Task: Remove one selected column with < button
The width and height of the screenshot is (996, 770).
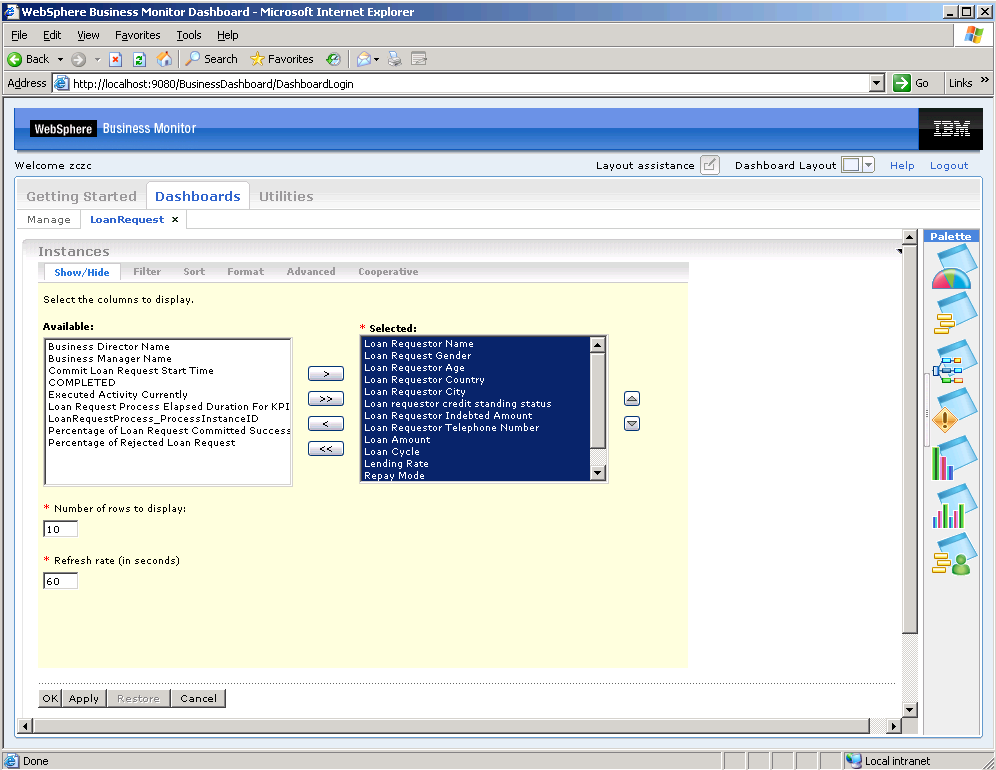Action: pos(326,423)
